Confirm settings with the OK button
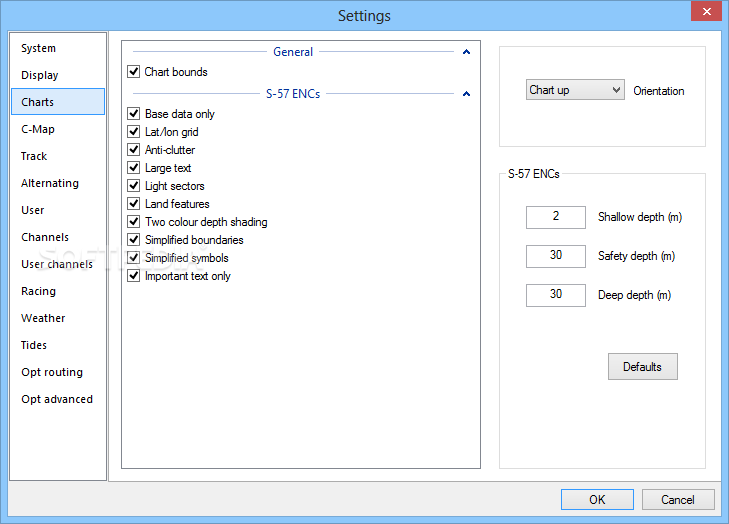This screenshot has width=729, height=524. point(597,499)
